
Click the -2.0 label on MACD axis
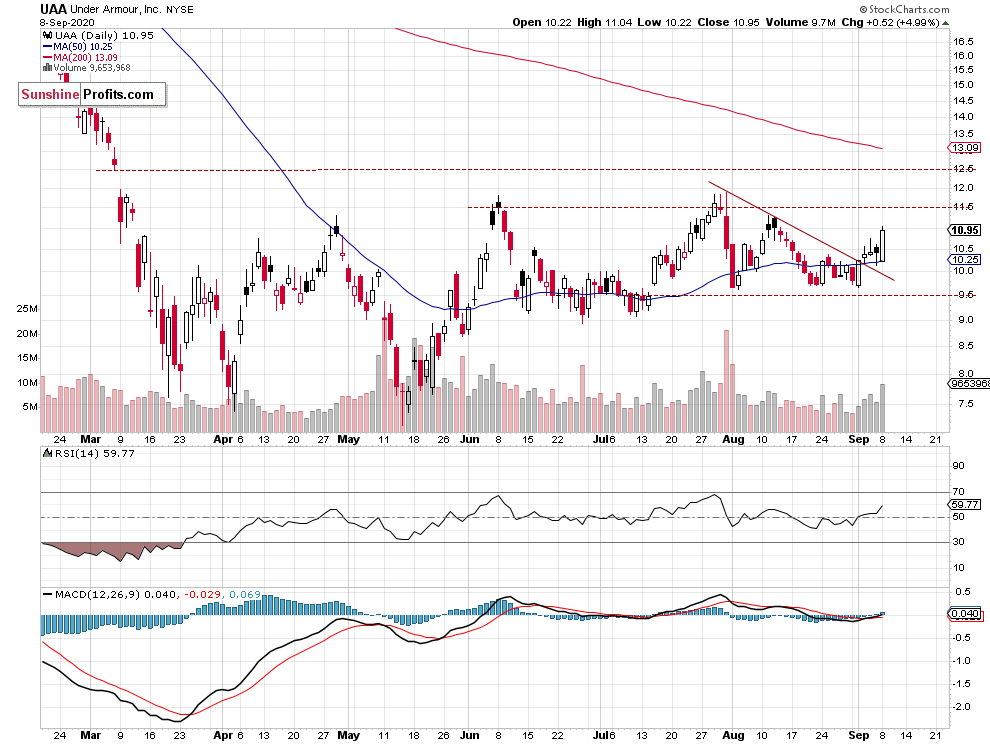pyautogui.click(x=961, y=706)
